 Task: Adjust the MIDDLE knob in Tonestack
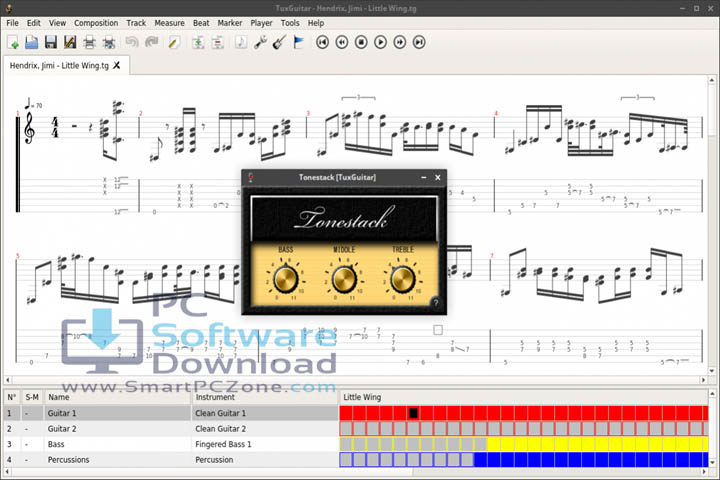[x=344, y=279]
